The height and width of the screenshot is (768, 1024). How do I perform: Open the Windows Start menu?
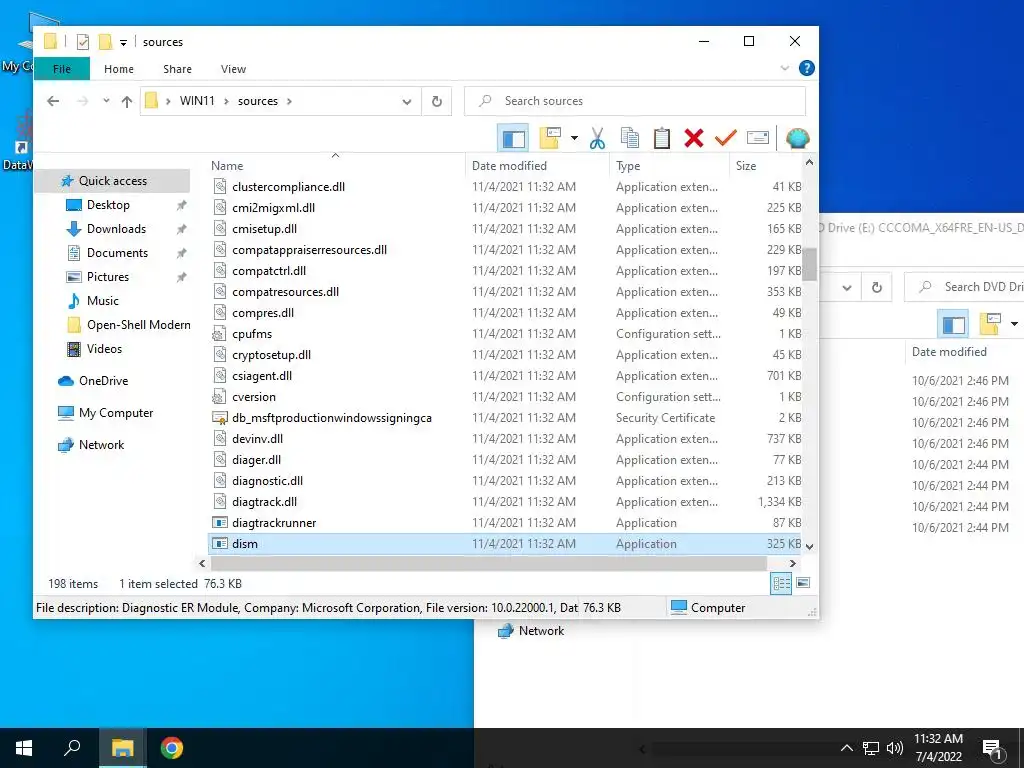[x=24, y=748]
